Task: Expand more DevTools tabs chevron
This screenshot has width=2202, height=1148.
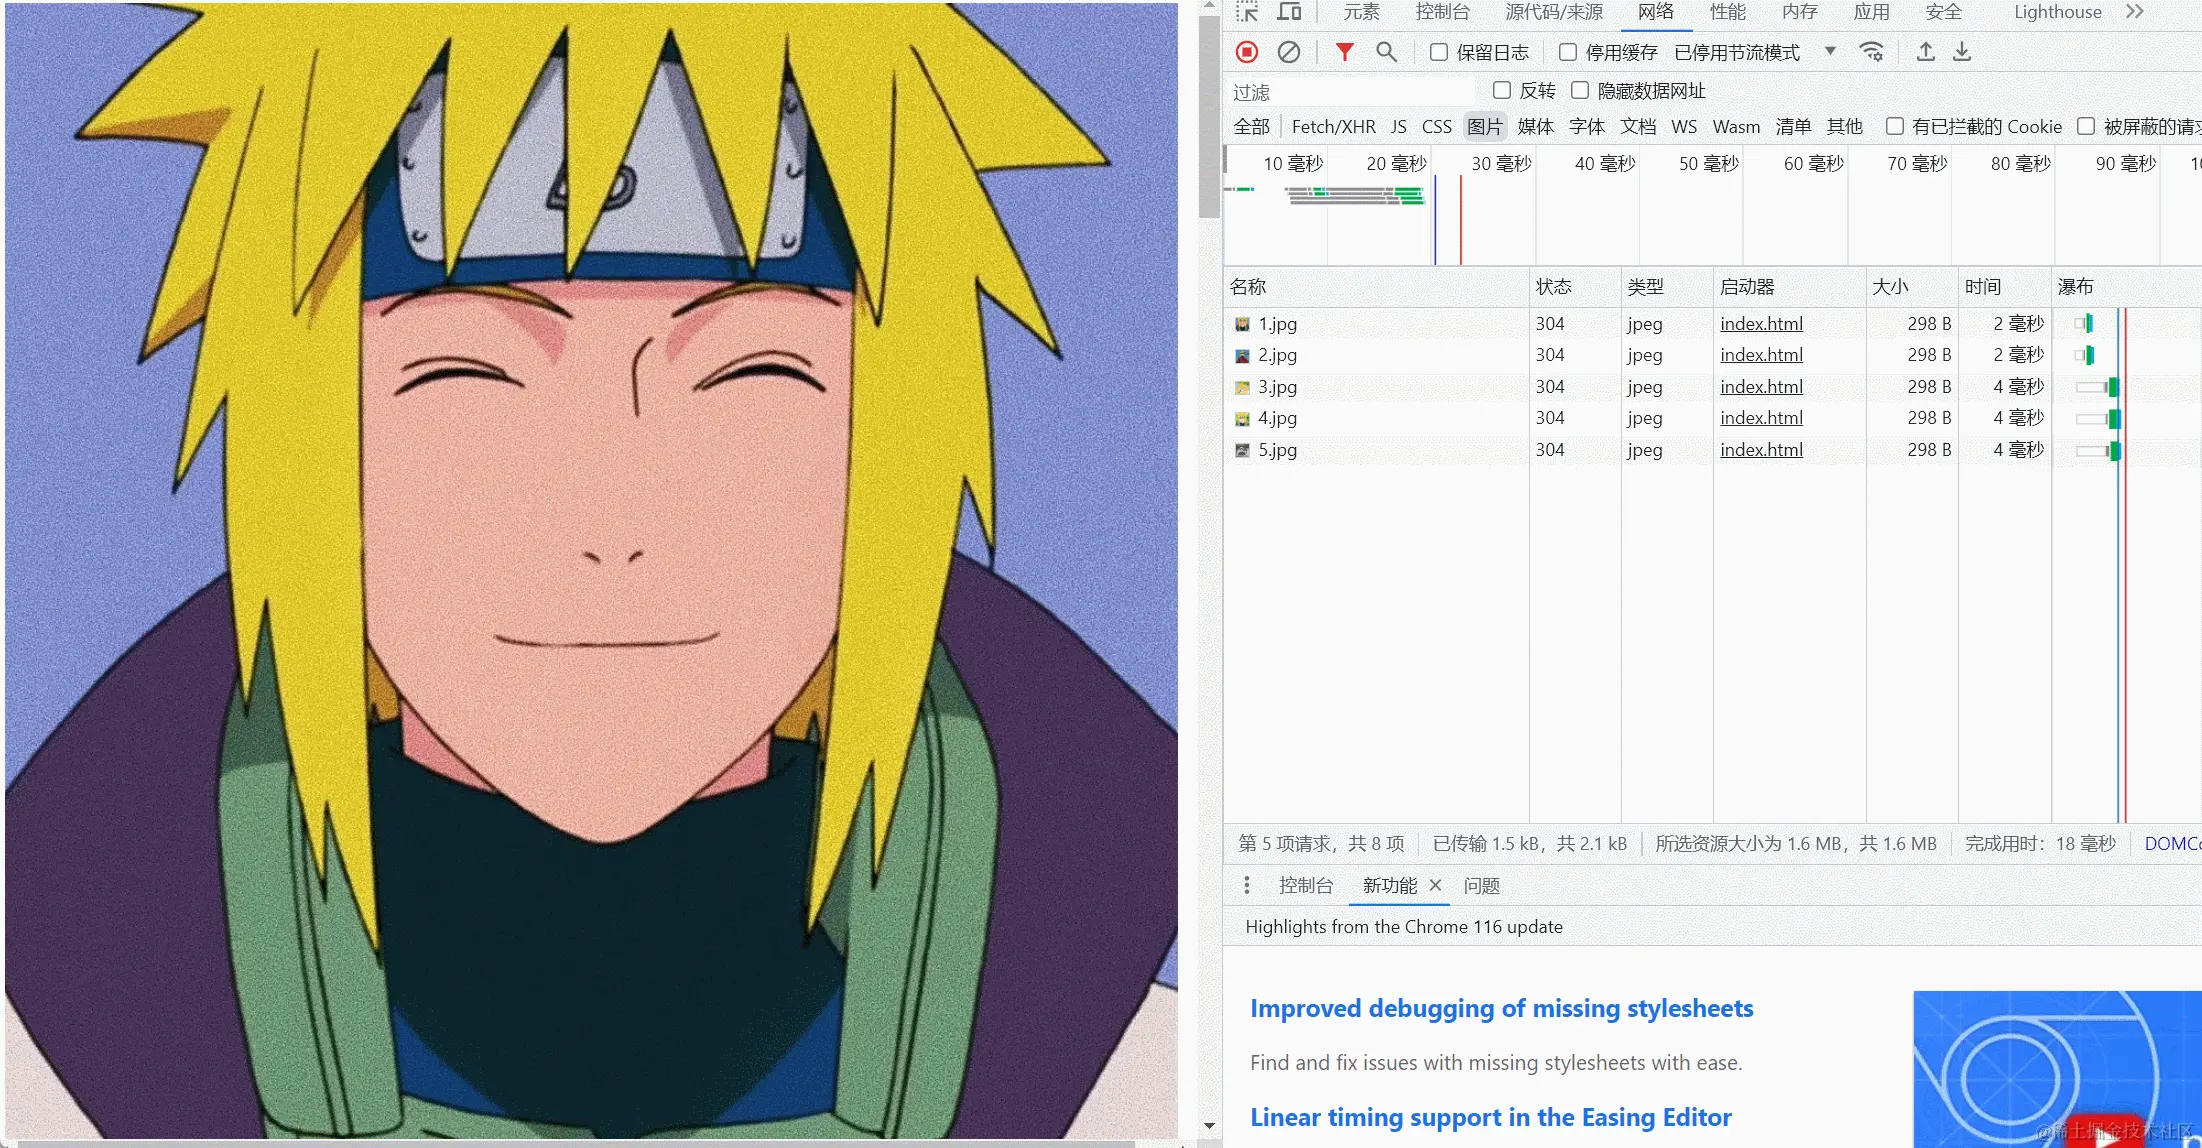Action: coord(2135,12)
